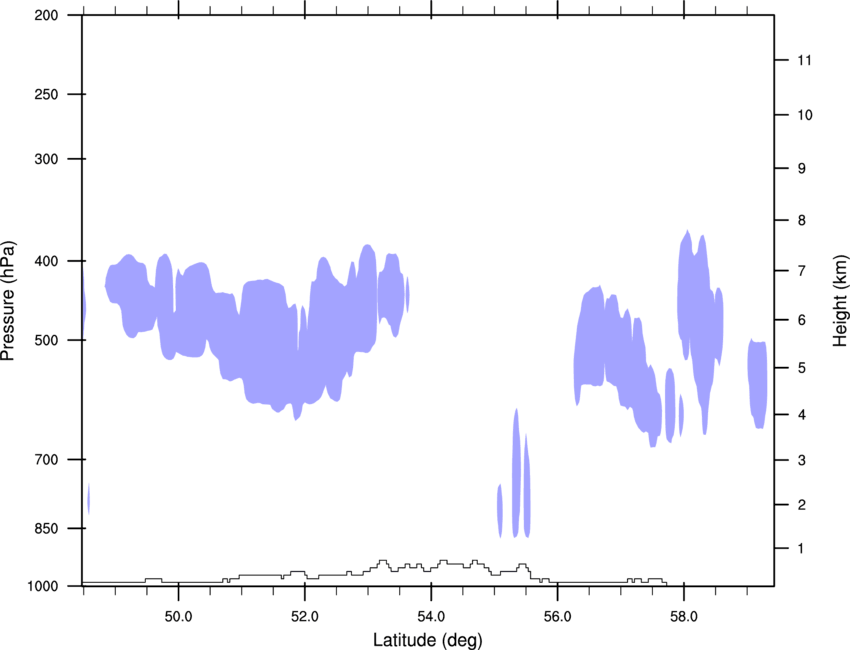Click the 8 km height label
850x650 pixels.
(802, 220)
